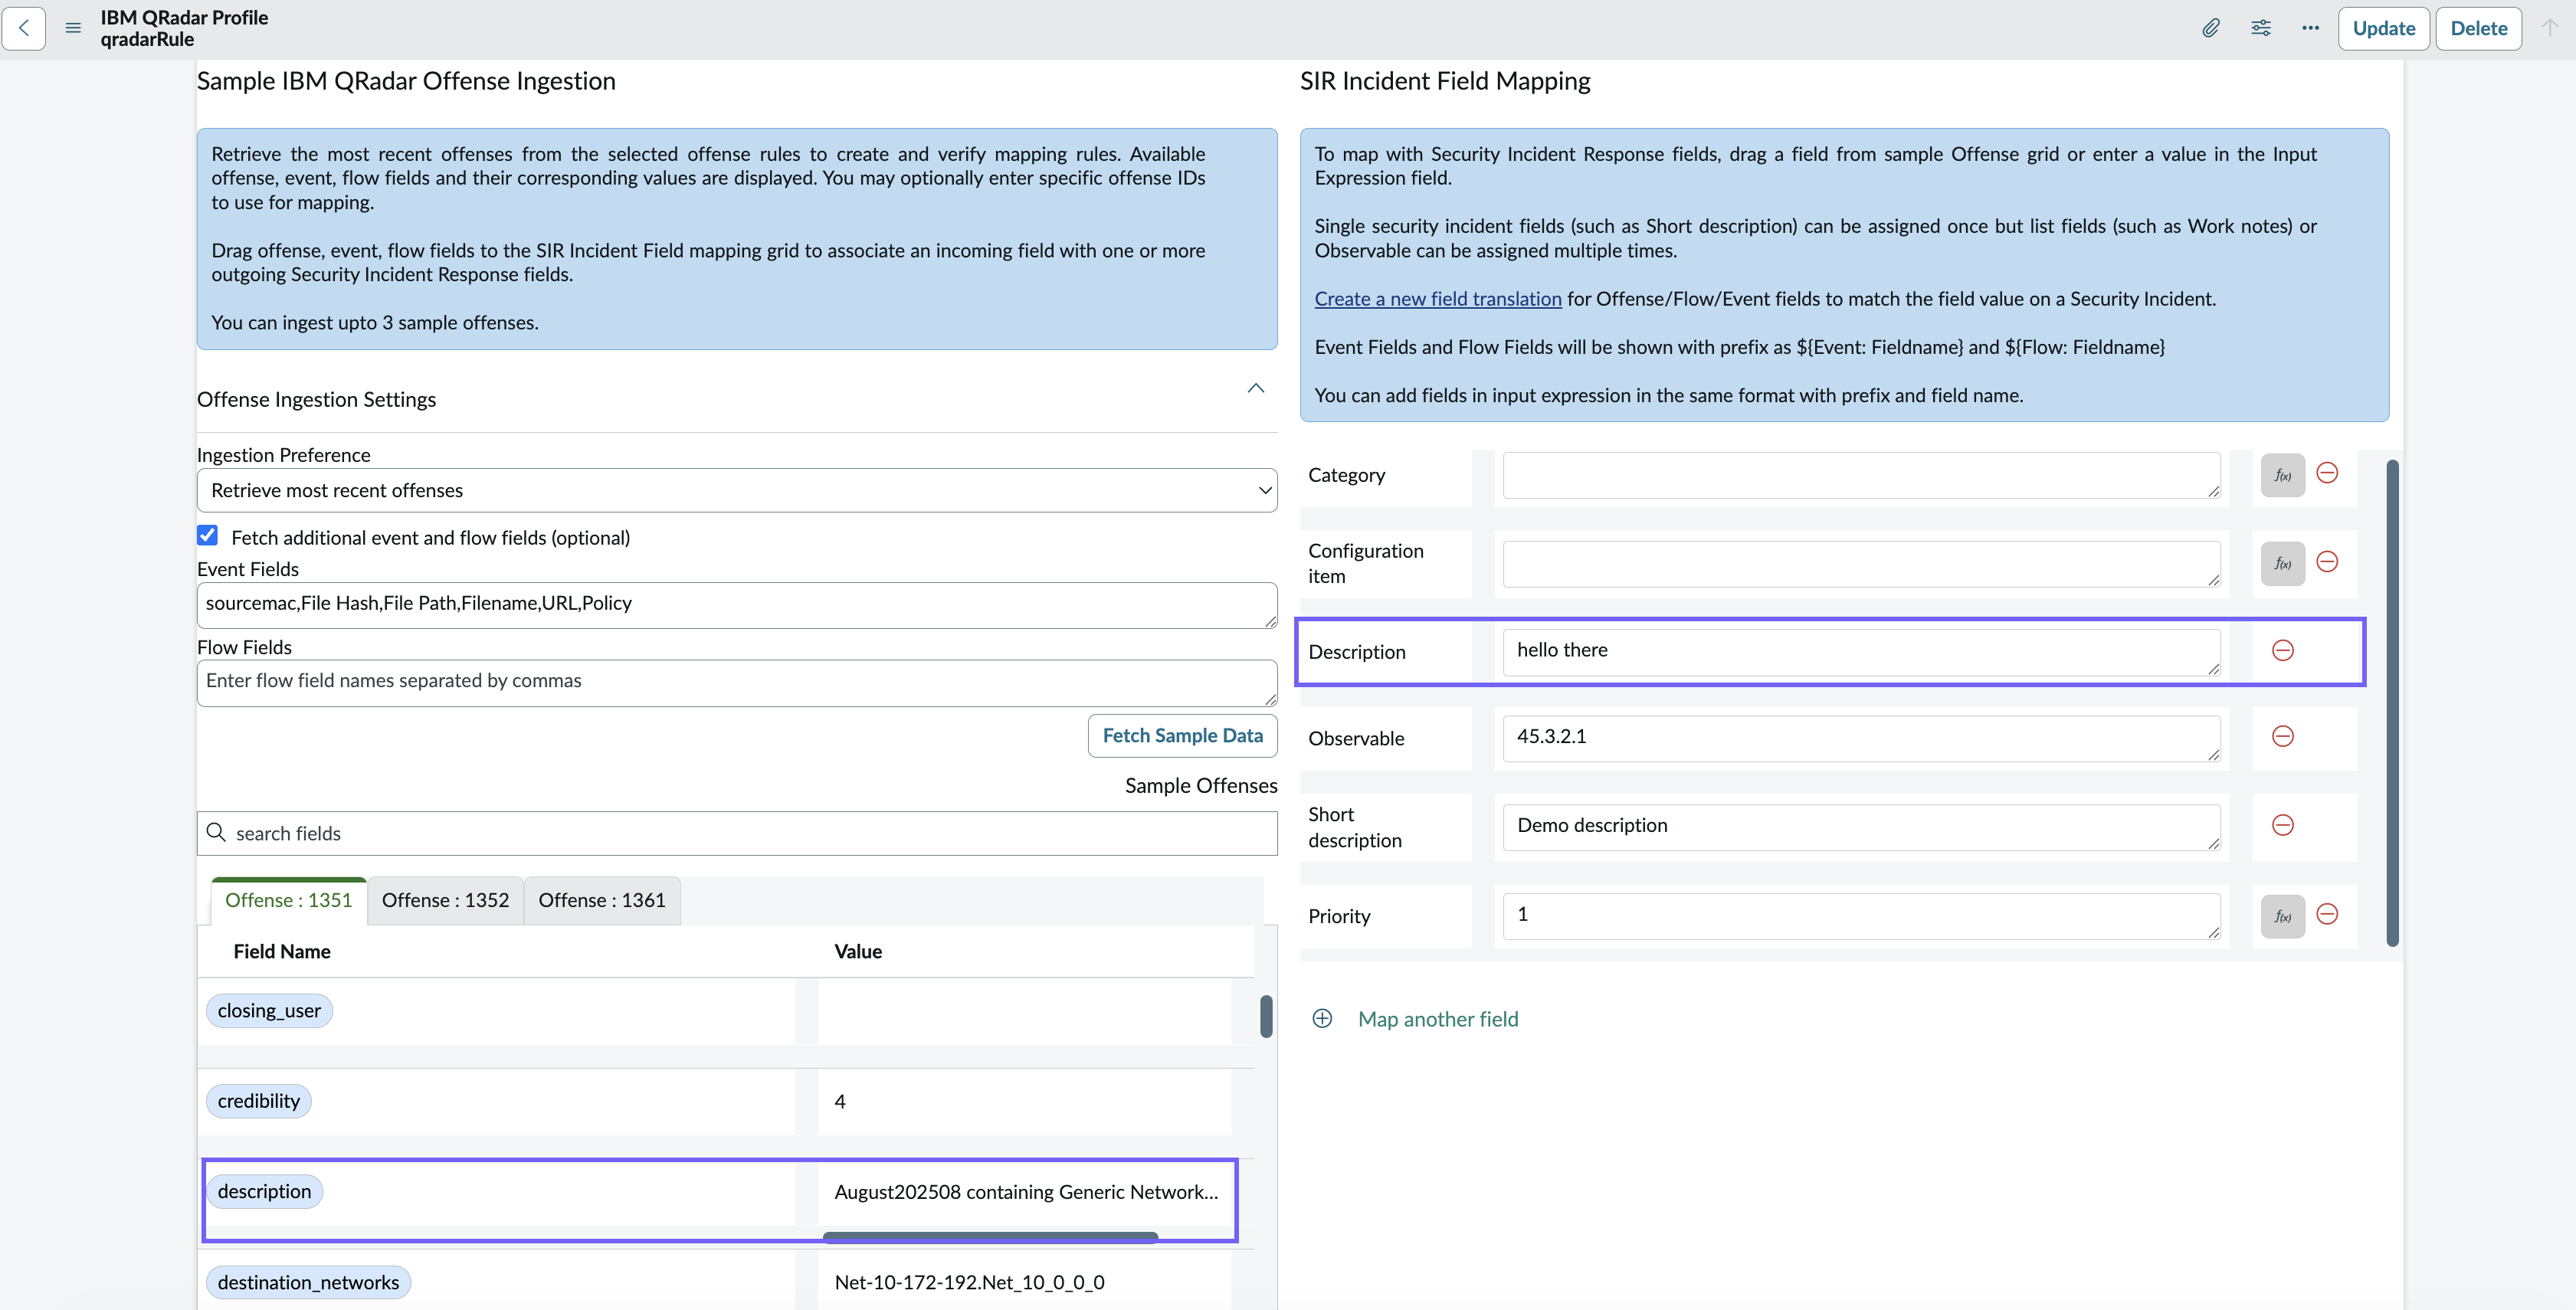2576x1310 pixels.
Task: Click the Update button
Action: point(2383,28)
